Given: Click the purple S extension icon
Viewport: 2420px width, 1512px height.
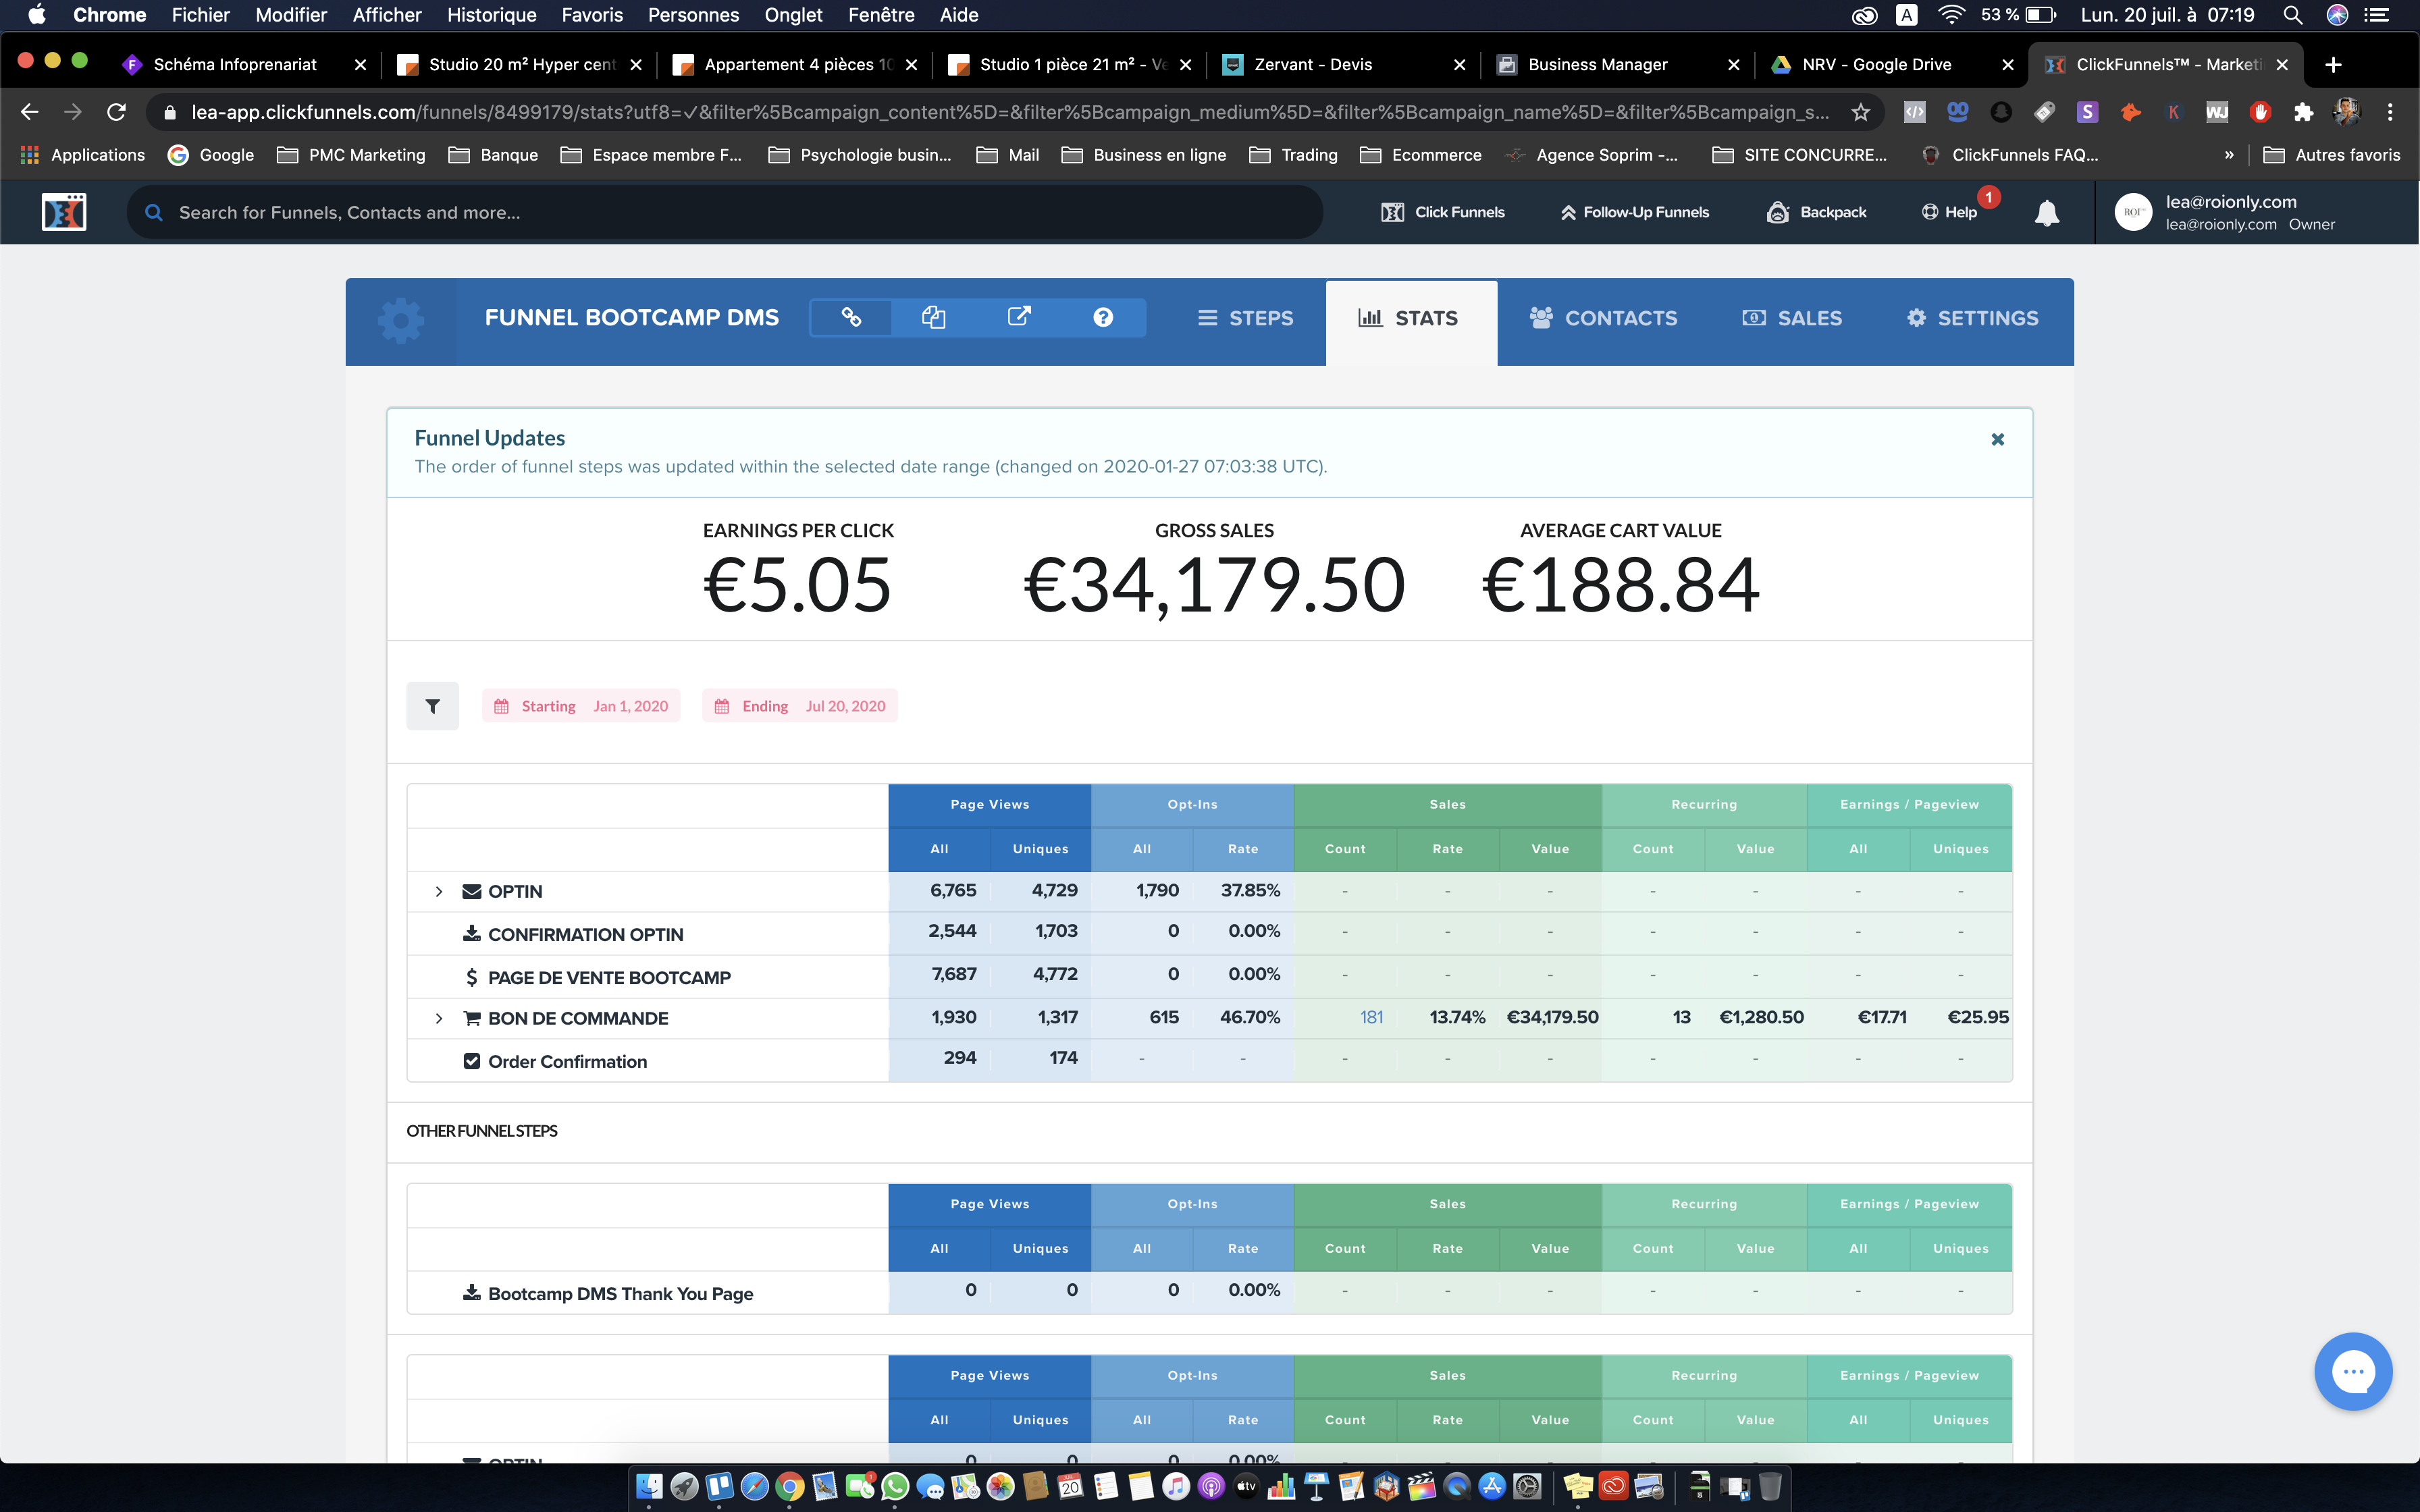Looking at the screenshot, I should [2087, 112].
